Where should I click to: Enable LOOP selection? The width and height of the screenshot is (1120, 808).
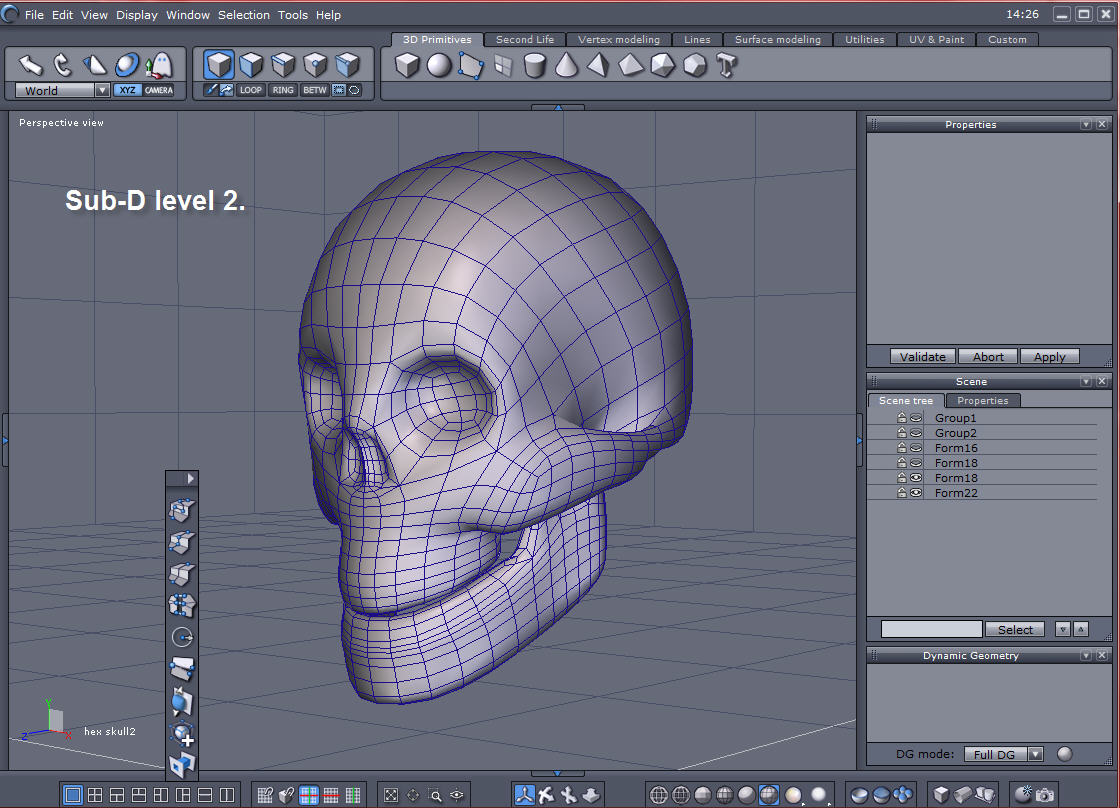(251, 90)
